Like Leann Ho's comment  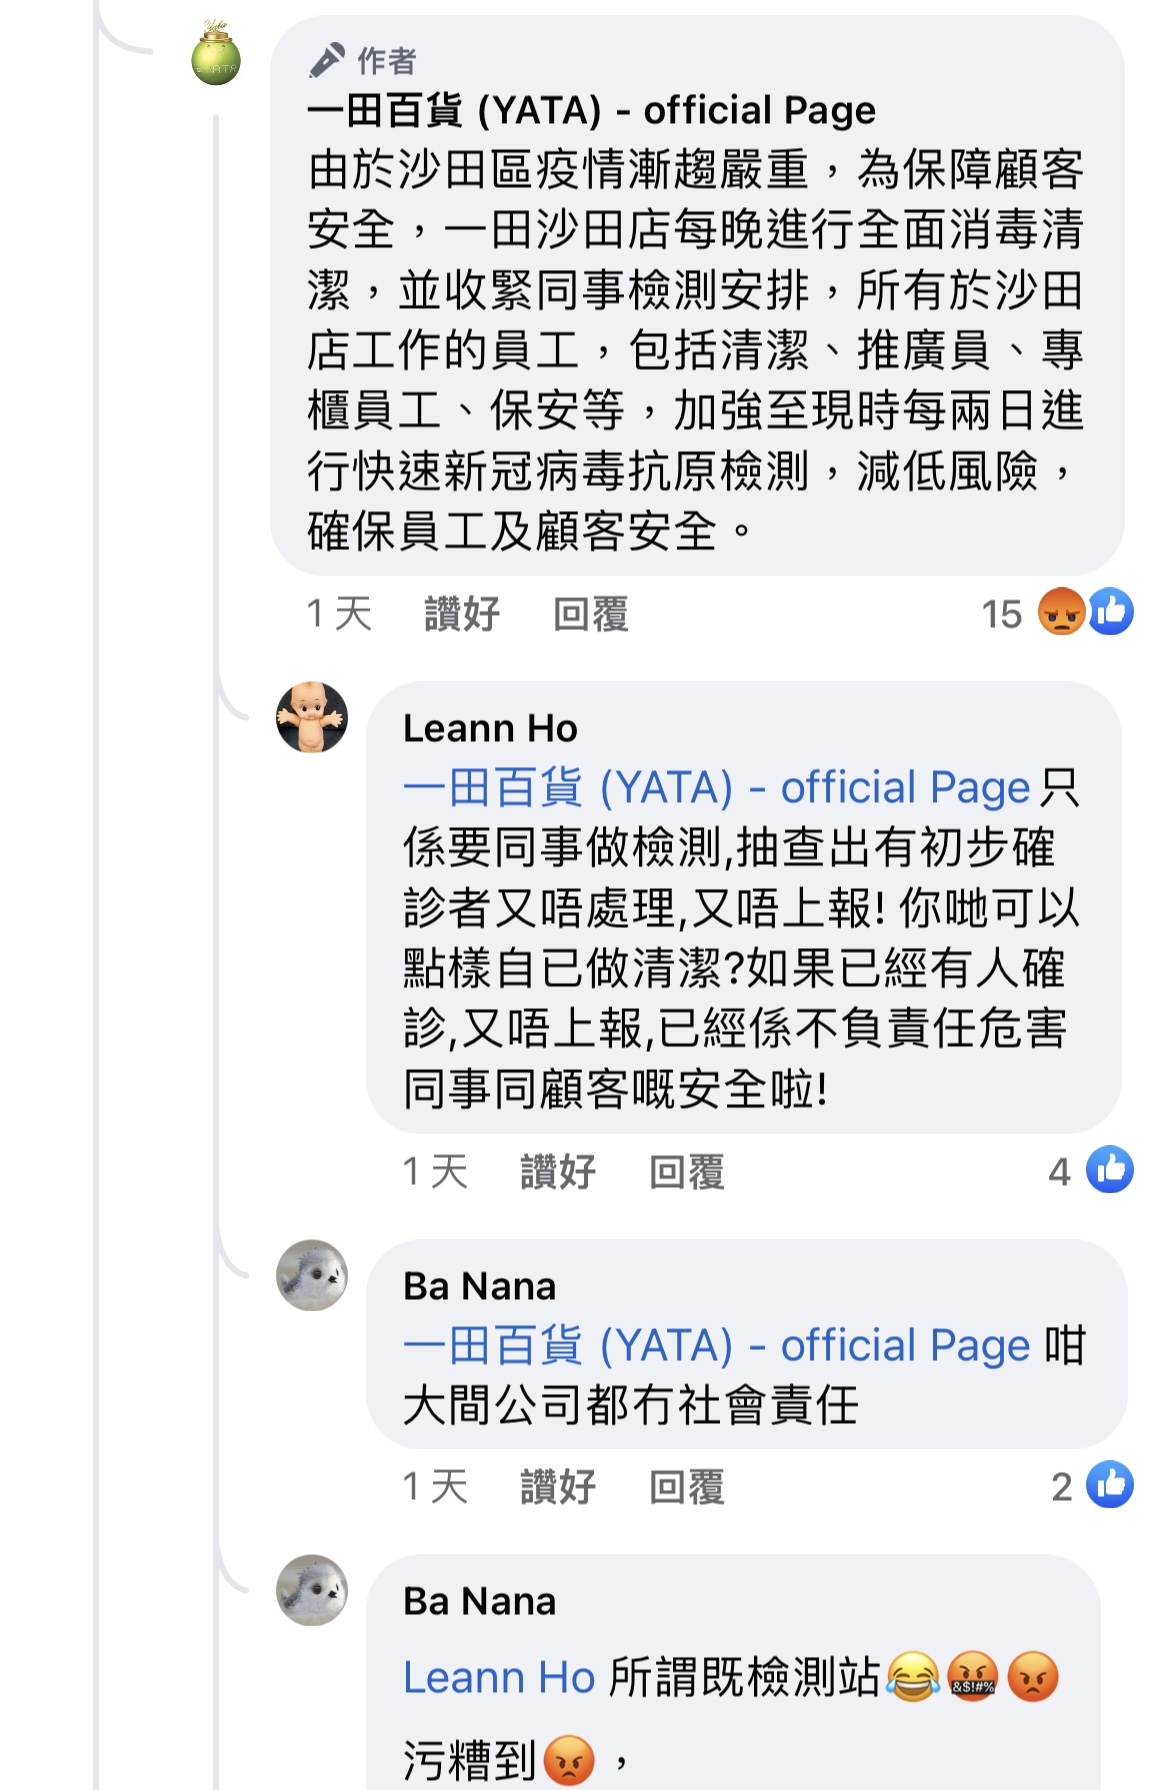pyautogui.click(x=557, y=1172)
